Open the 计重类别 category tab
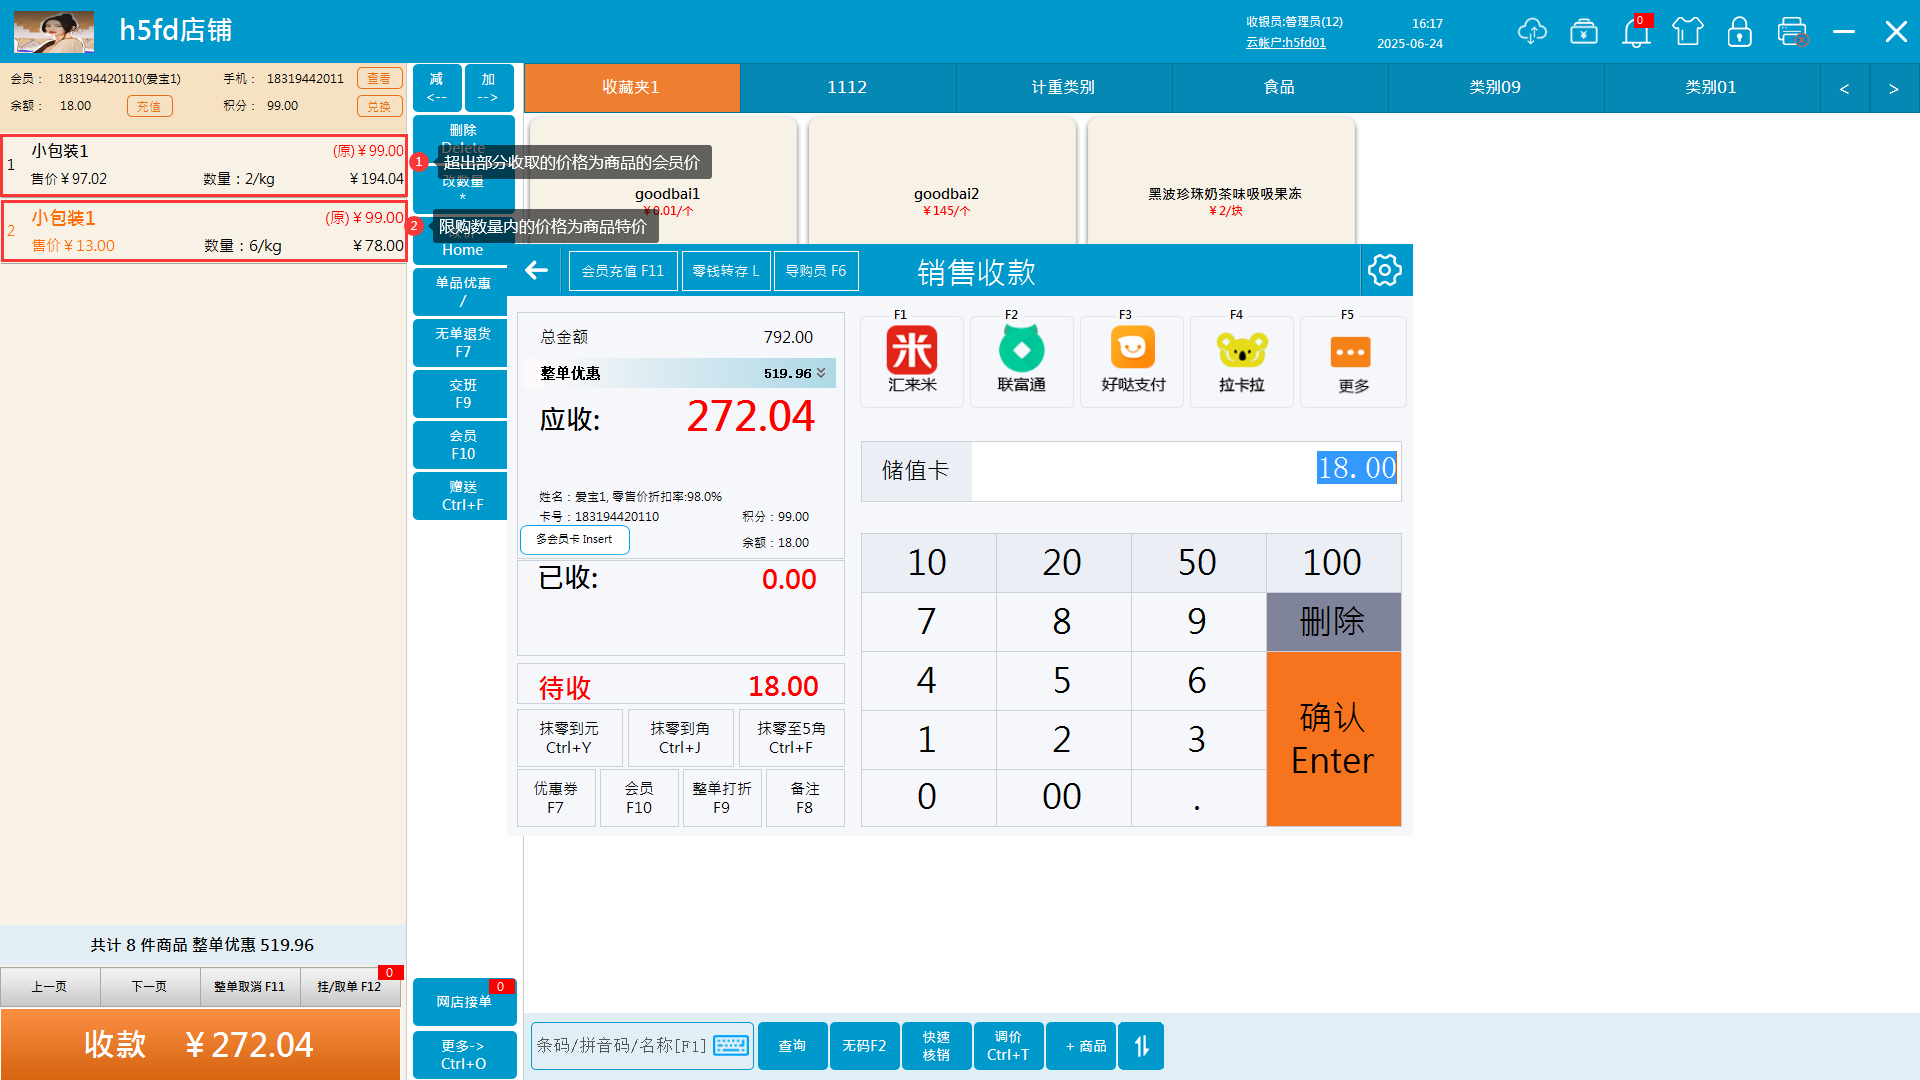The width and height of the screenshot is (1920, 1080). (x=1063, y=88)
